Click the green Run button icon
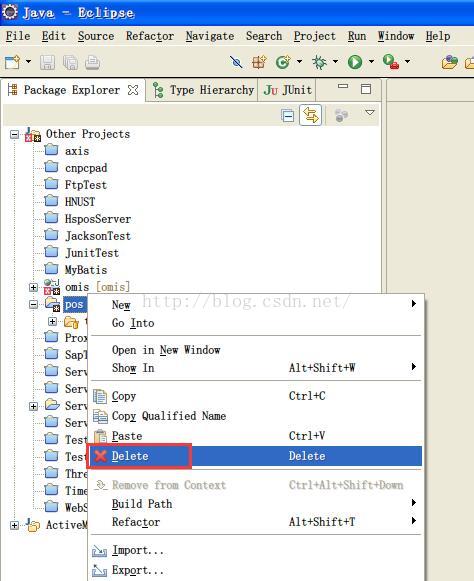Screen dimensions: 474x581 point(355,62)
